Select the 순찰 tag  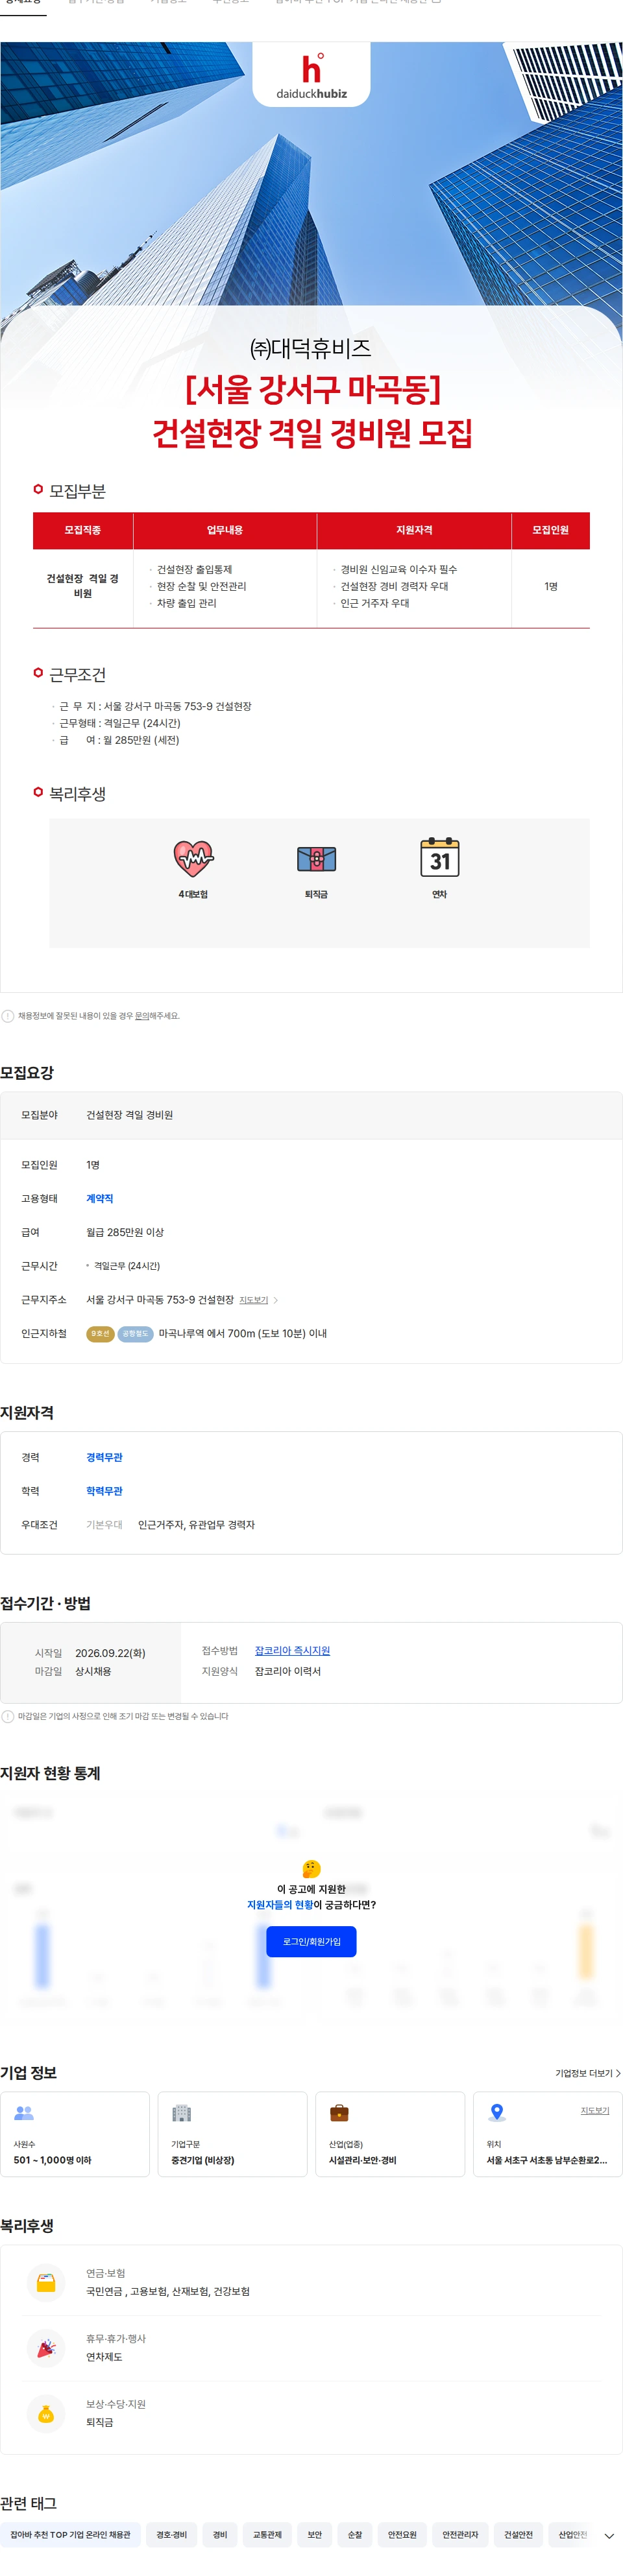[x=354, y=2535]
